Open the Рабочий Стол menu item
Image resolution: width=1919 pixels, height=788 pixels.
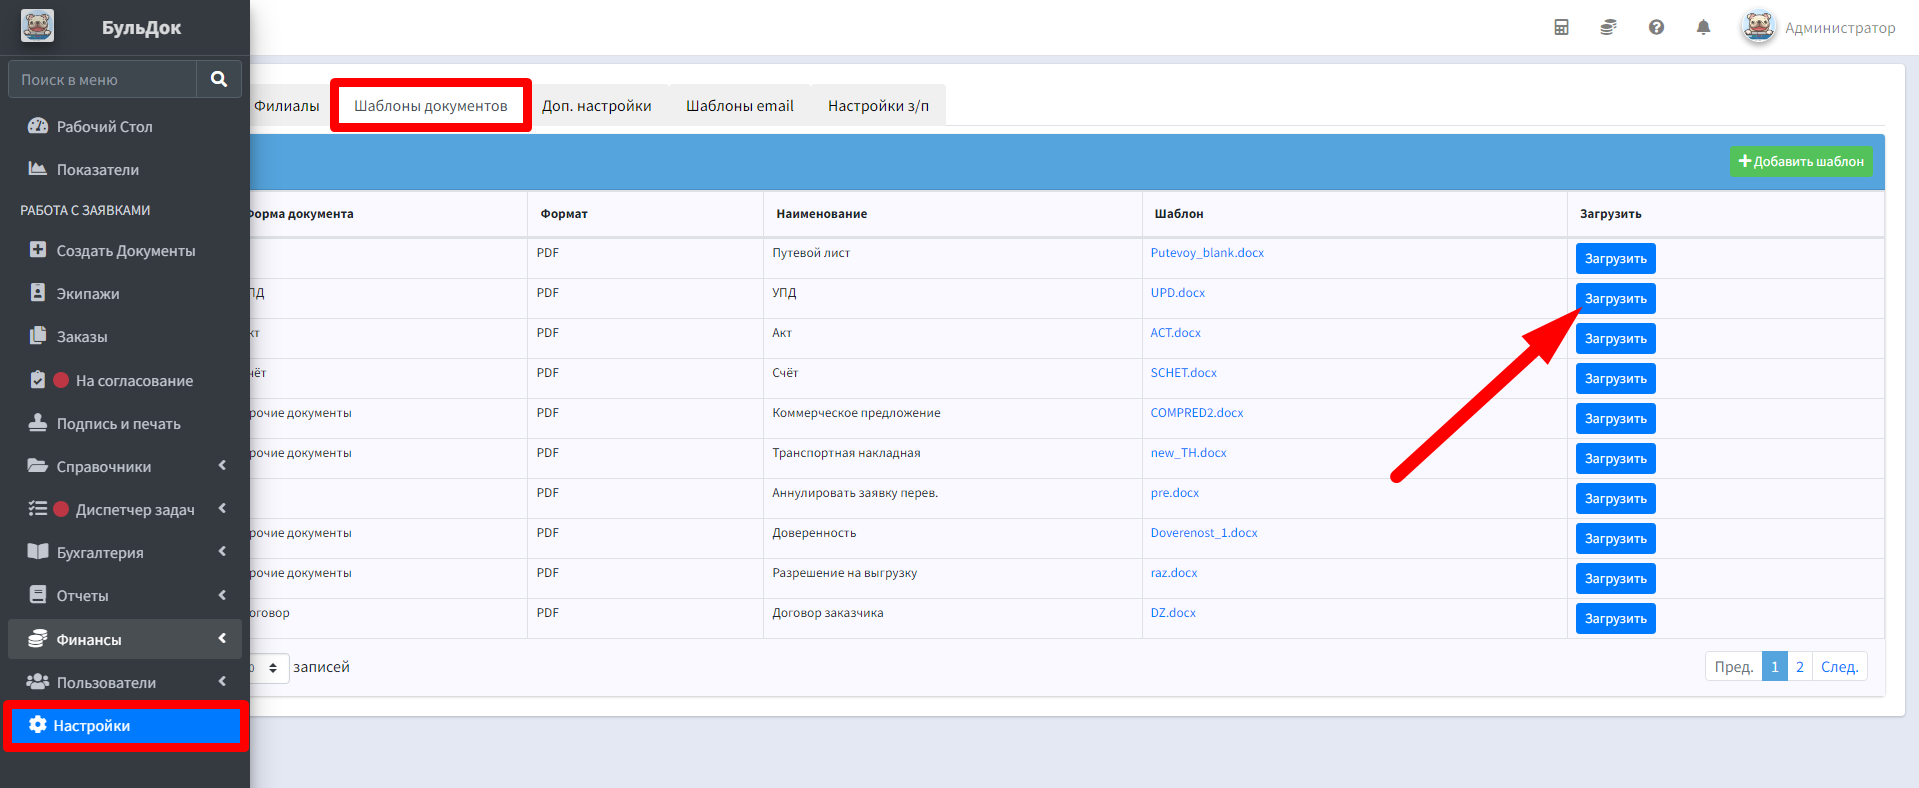[125, 126]
